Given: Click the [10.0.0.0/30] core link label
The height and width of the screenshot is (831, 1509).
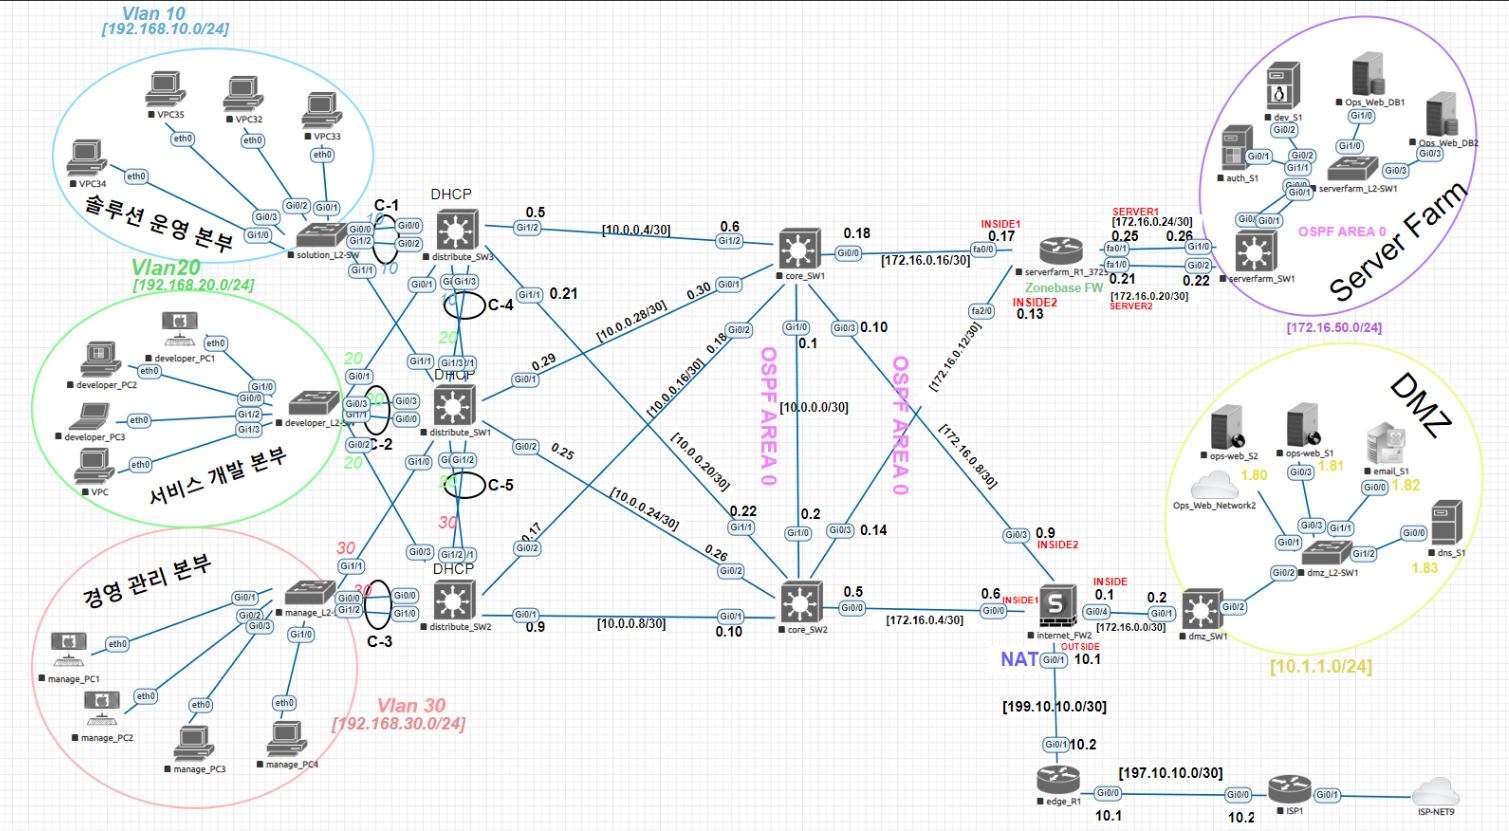Looking at the screenshot, I should pyautogui.click(x=814, y=408).
